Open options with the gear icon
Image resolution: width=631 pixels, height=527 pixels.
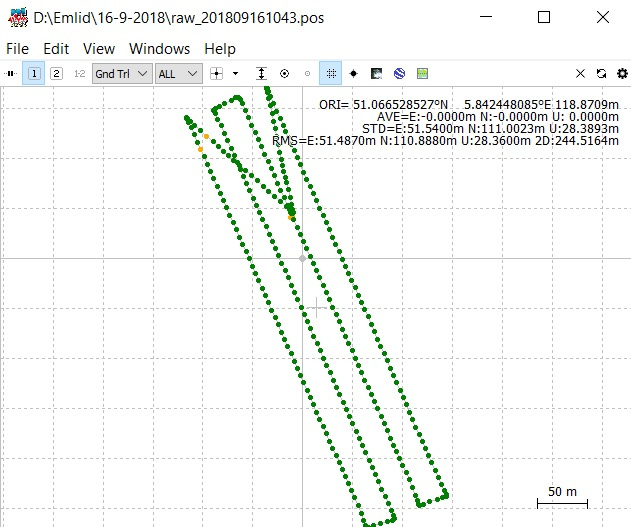click(622, 74)
